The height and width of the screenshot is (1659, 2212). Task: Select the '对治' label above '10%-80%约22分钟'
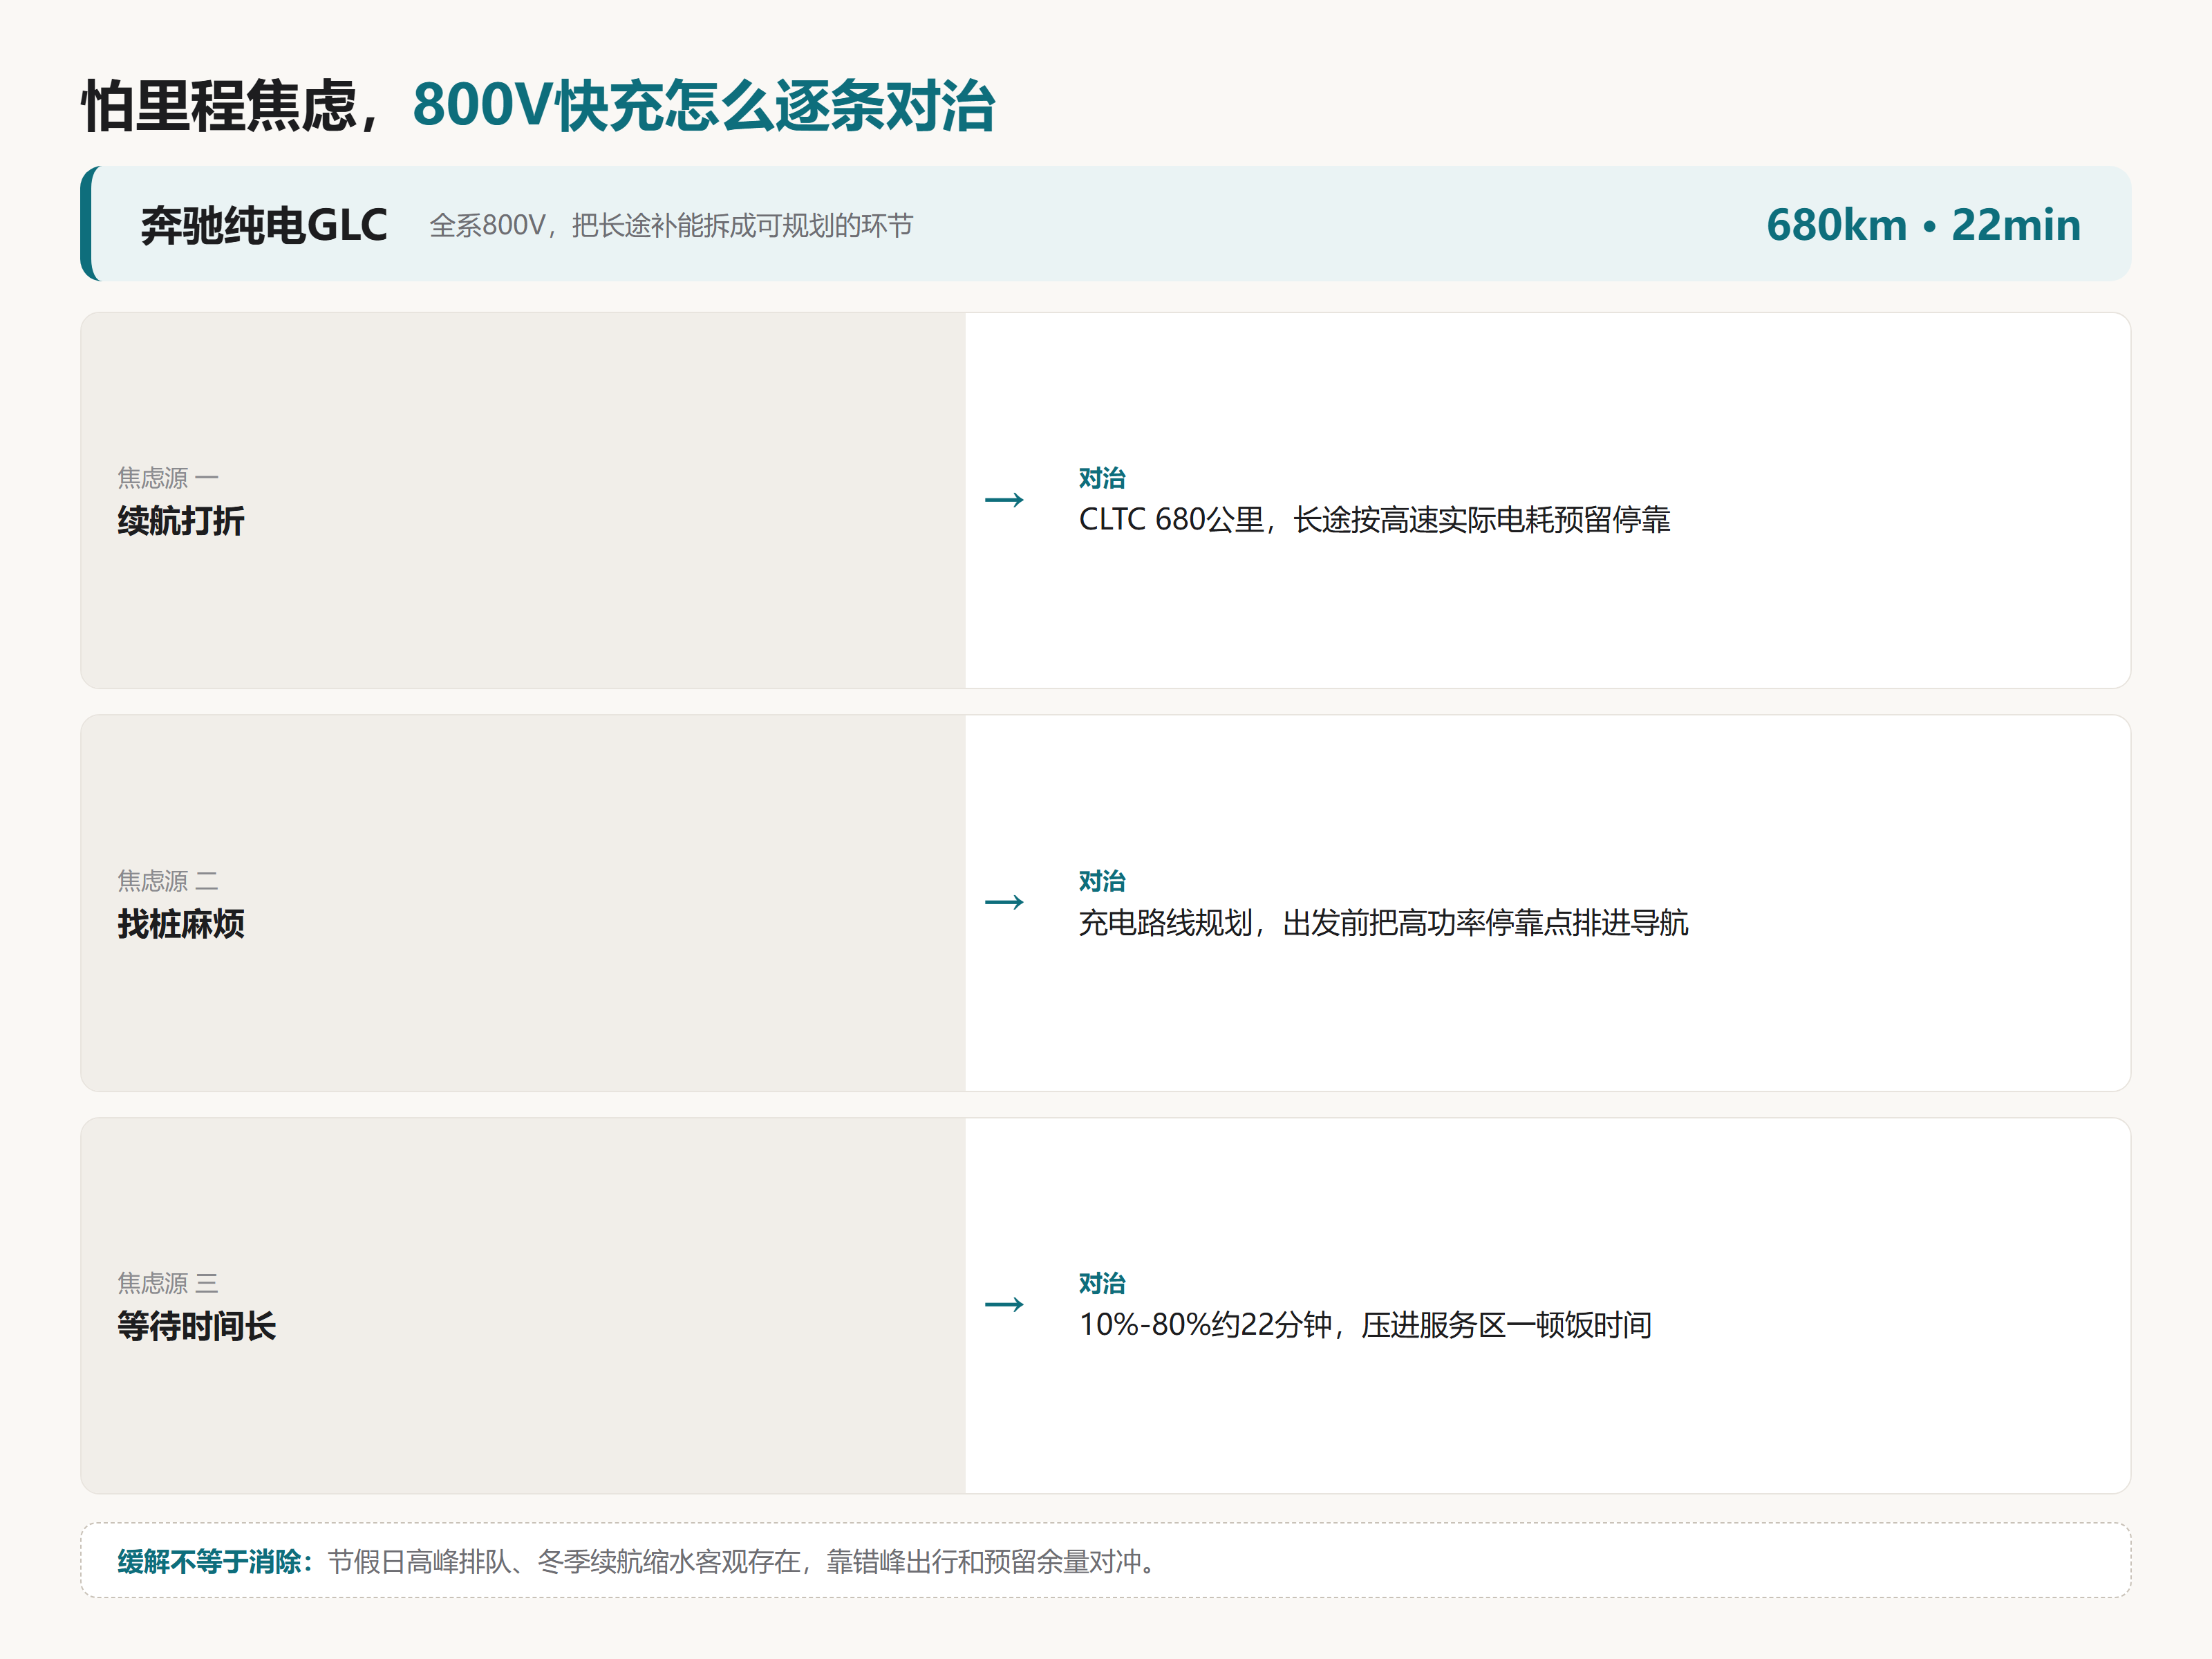1102,1283
